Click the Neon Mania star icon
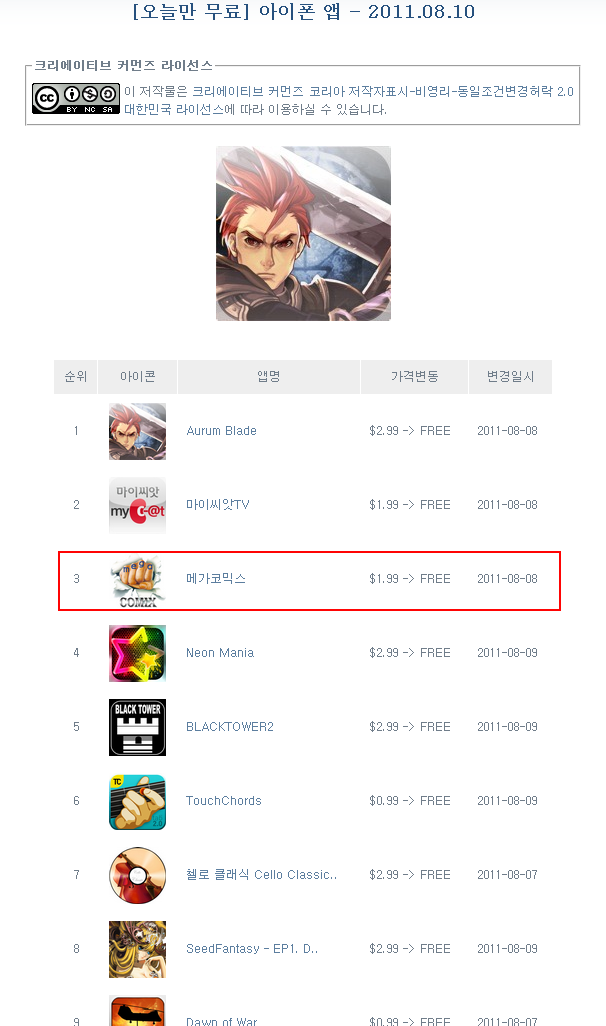Image resolution: width=606 pixels, height=1026 pixels. 137,653
